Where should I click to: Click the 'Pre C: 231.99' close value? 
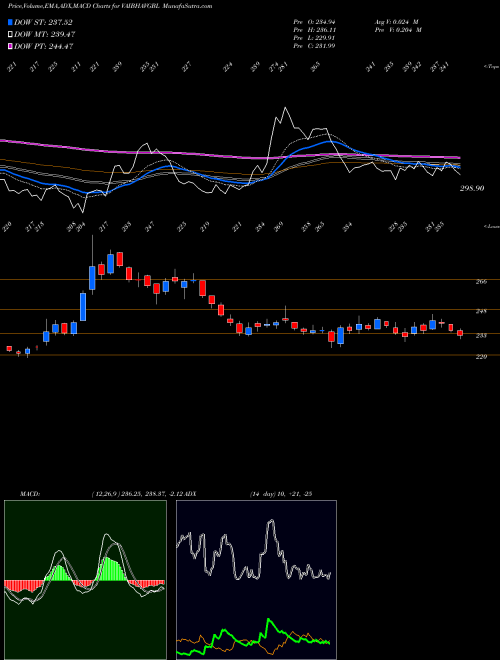(314, 46)
